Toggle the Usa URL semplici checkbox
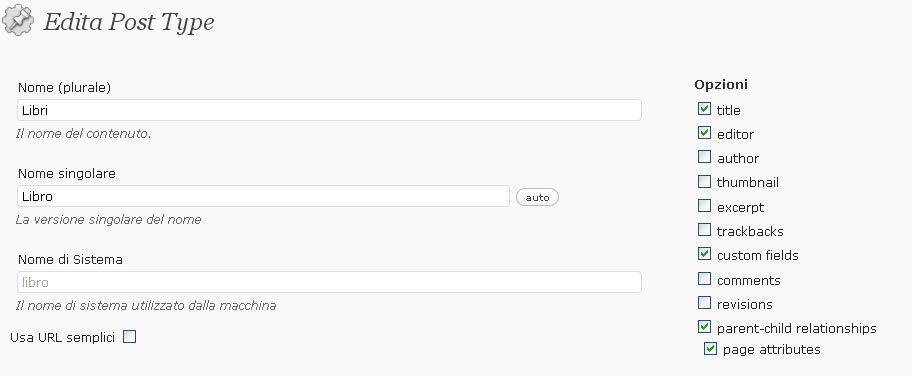The image size is (912, 376). pos(130,336)
